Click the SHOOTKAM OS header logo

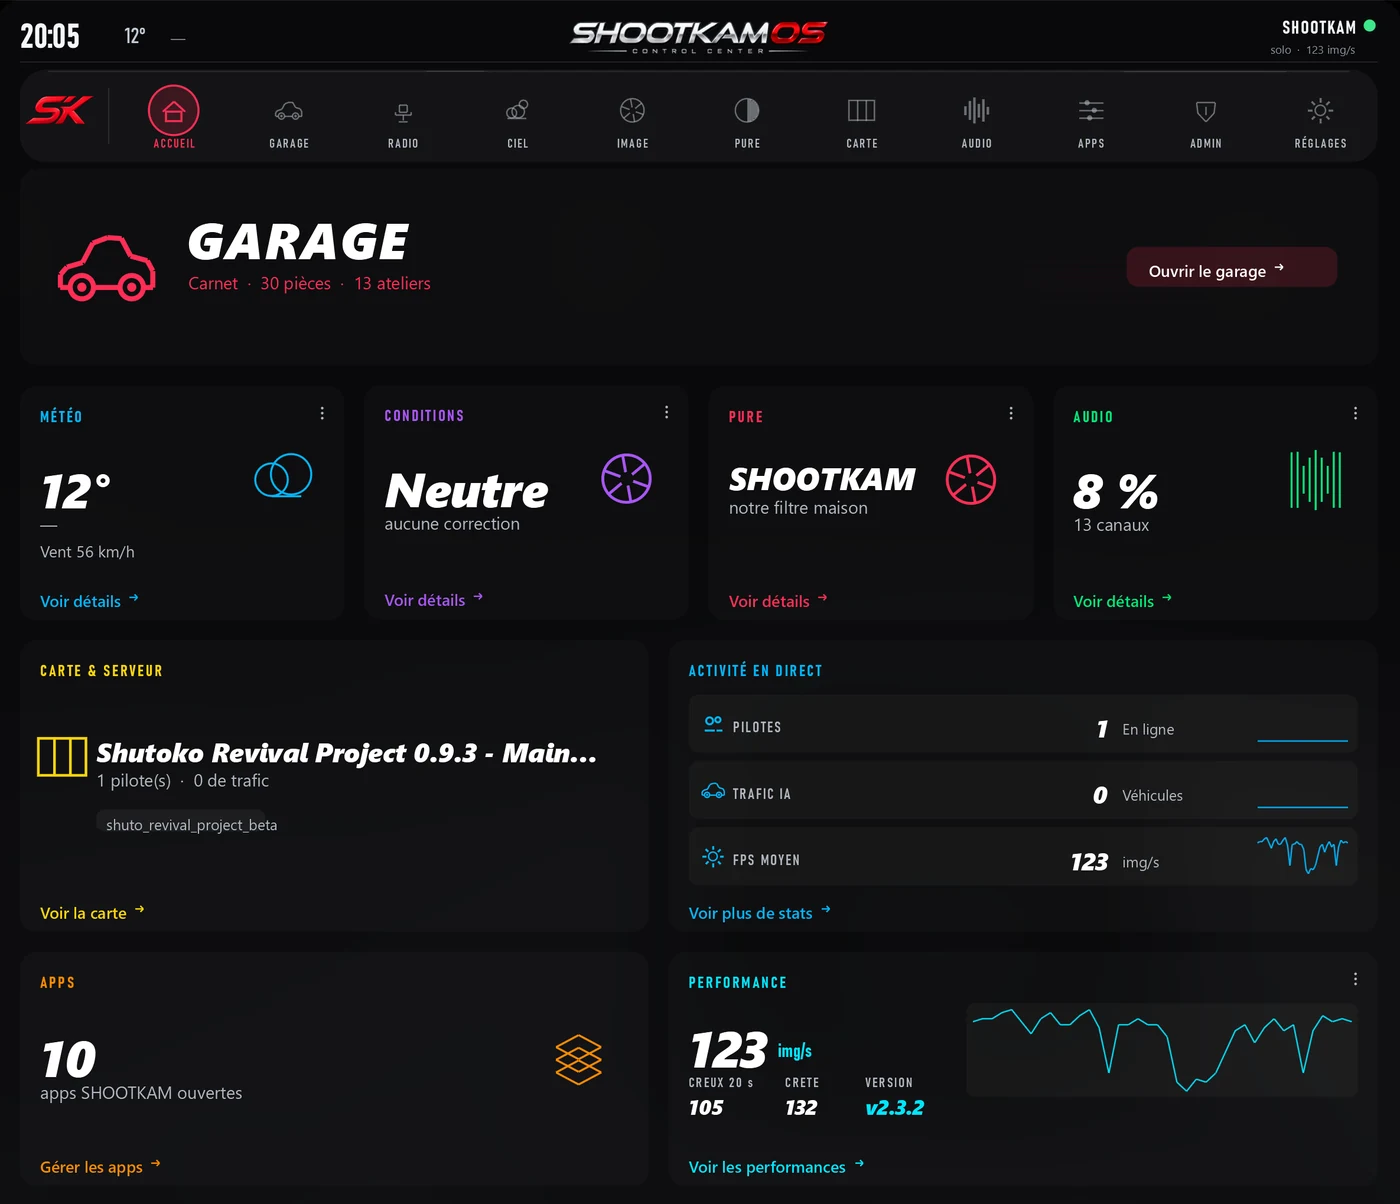699,36
